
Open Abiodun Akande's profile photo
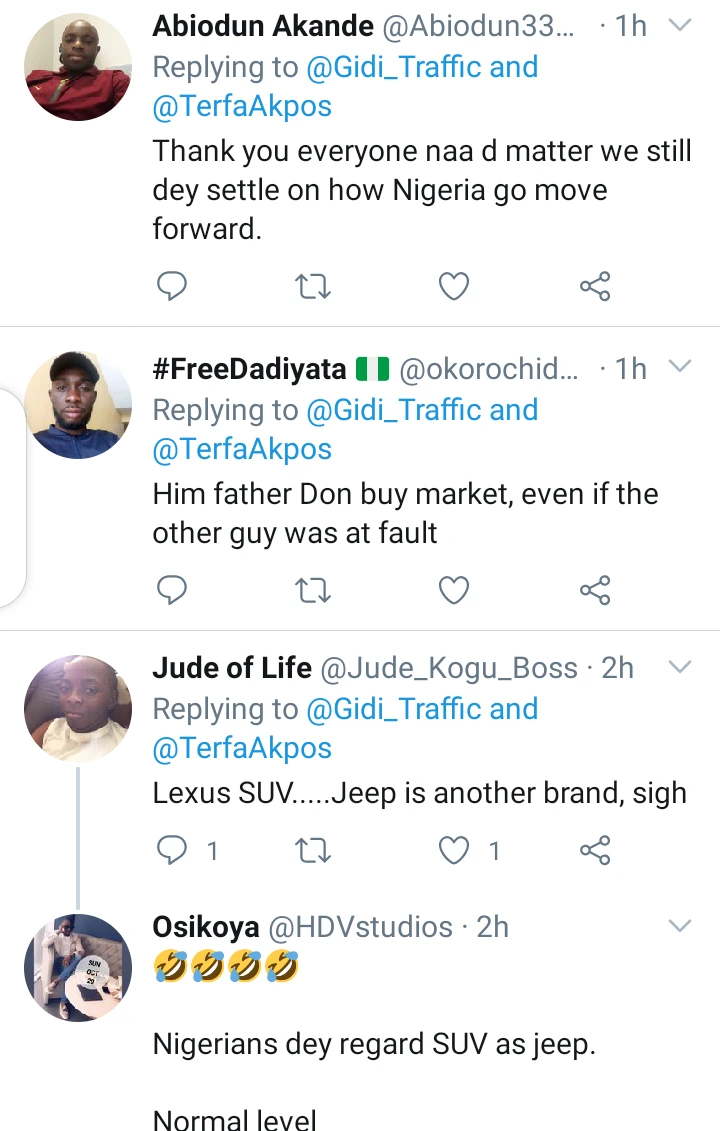[78, 67]
